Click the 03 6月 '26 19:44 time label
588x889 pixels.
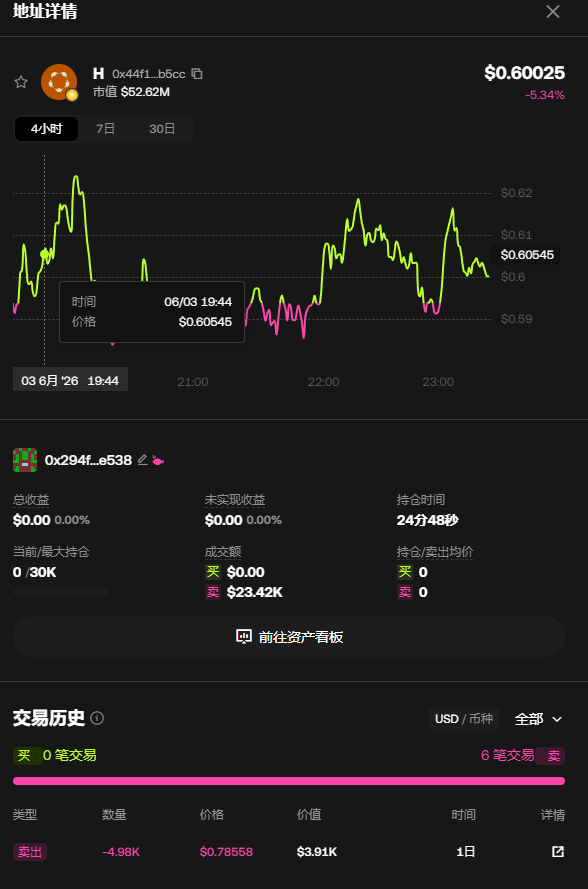[x=70, y=380]
